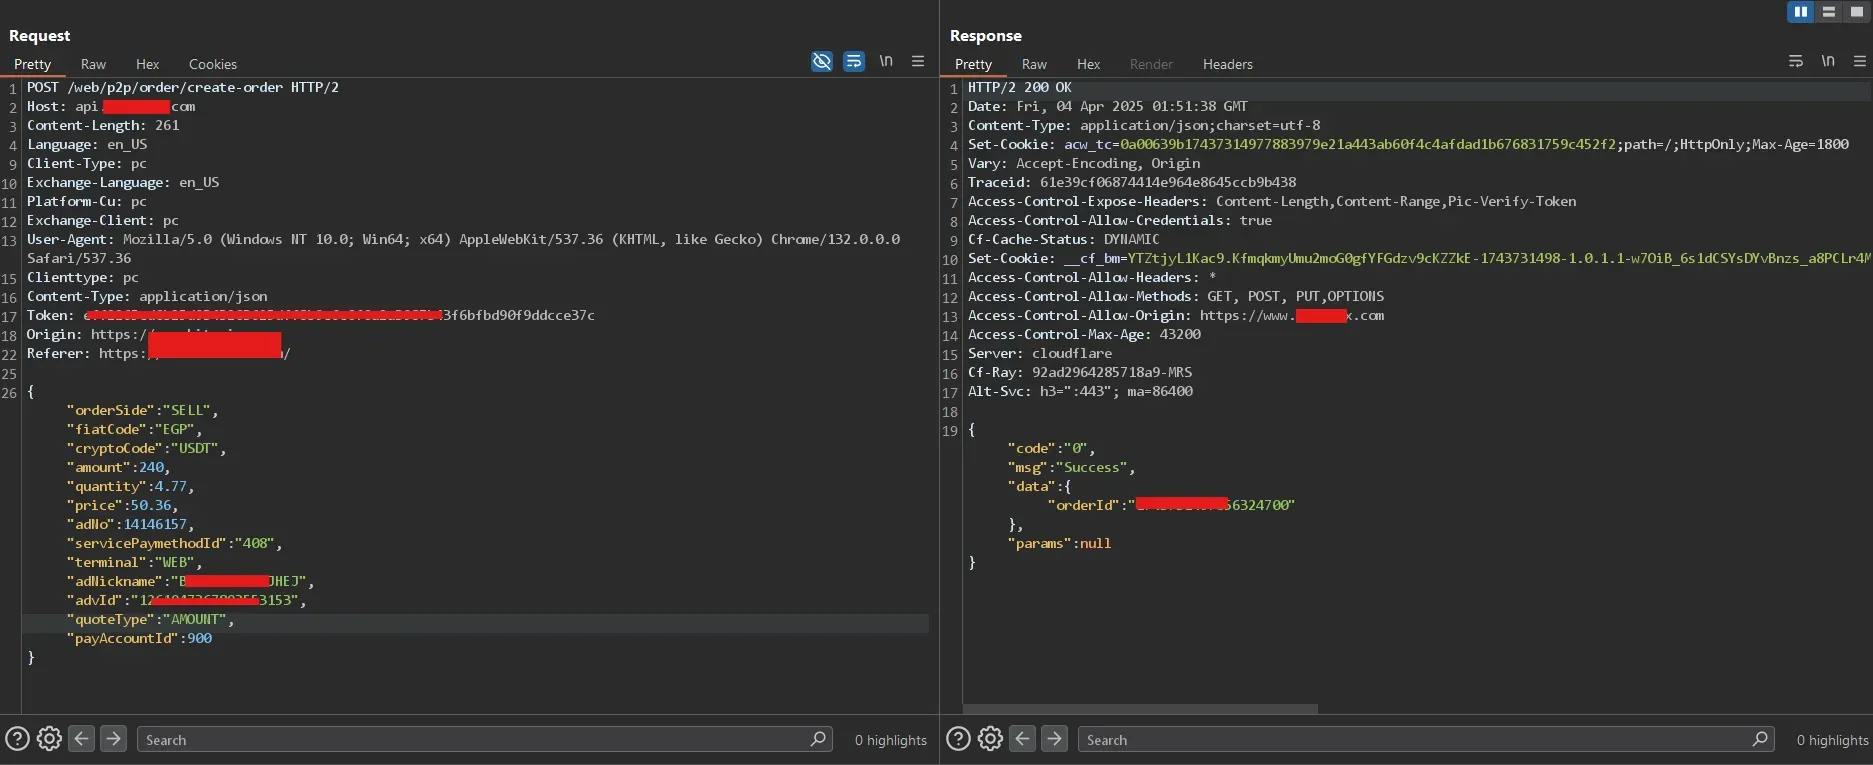The width and height of the screenshot is (1873, 765).
Task: Go to next match in Request search
Action: point(114,739)
